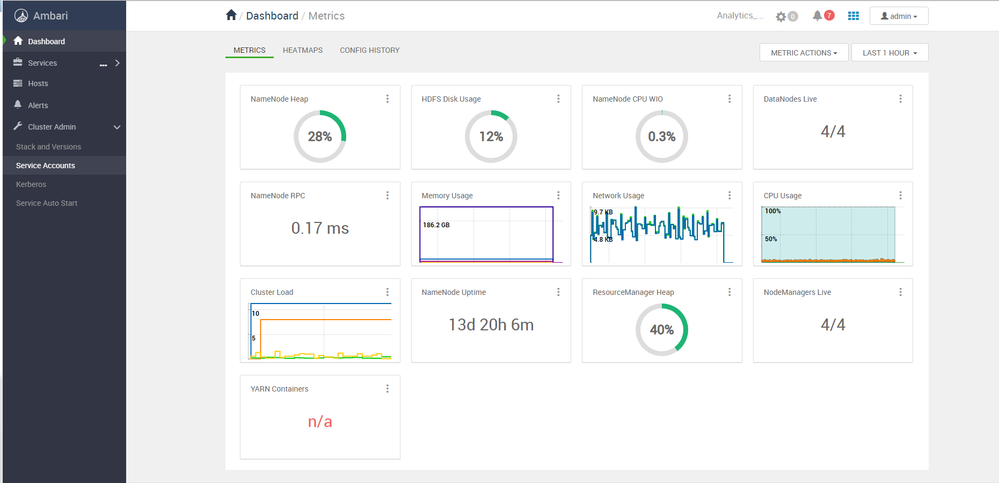
Task: Open YARN Containers widget options menu
Action: 387,389
